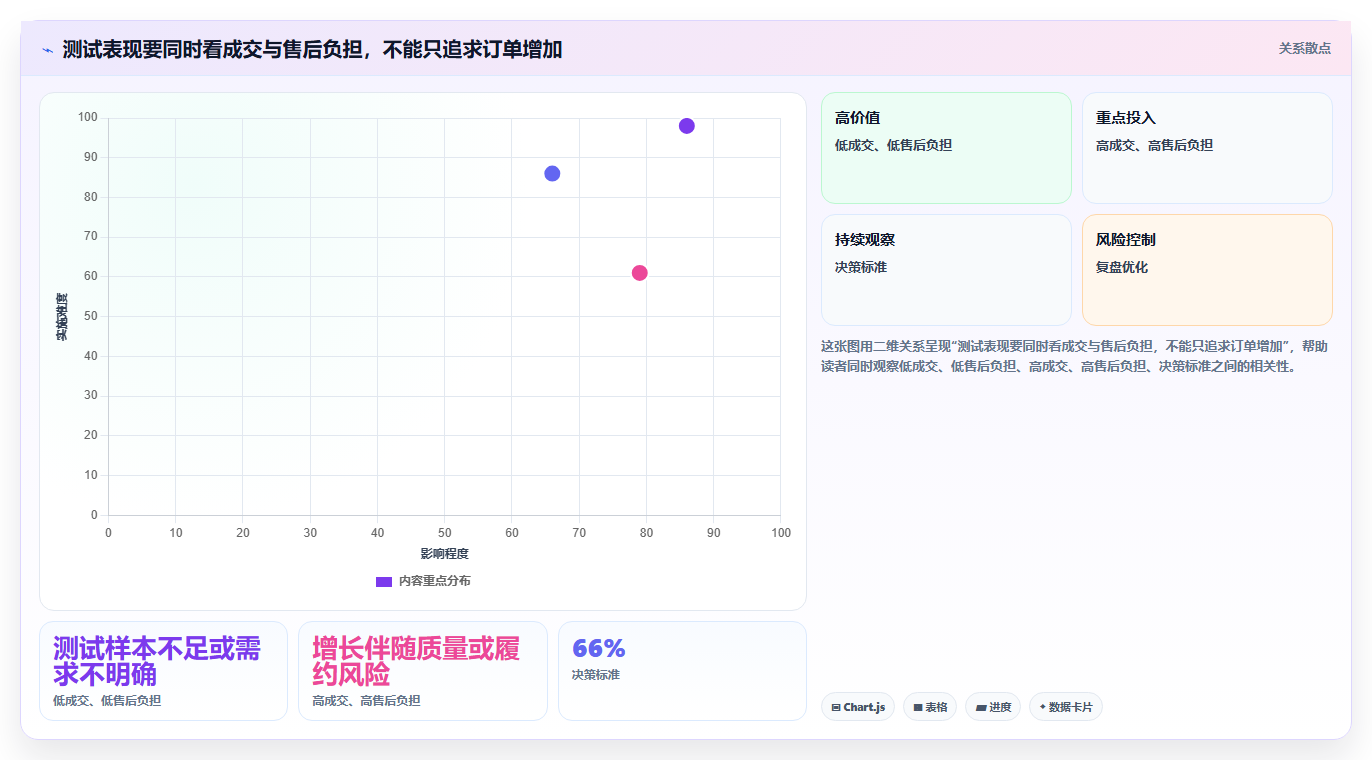Viewport: 1372px width, 760px height.
Task: Click the 100 tick on the y-axis
Action: click(88, 118)
